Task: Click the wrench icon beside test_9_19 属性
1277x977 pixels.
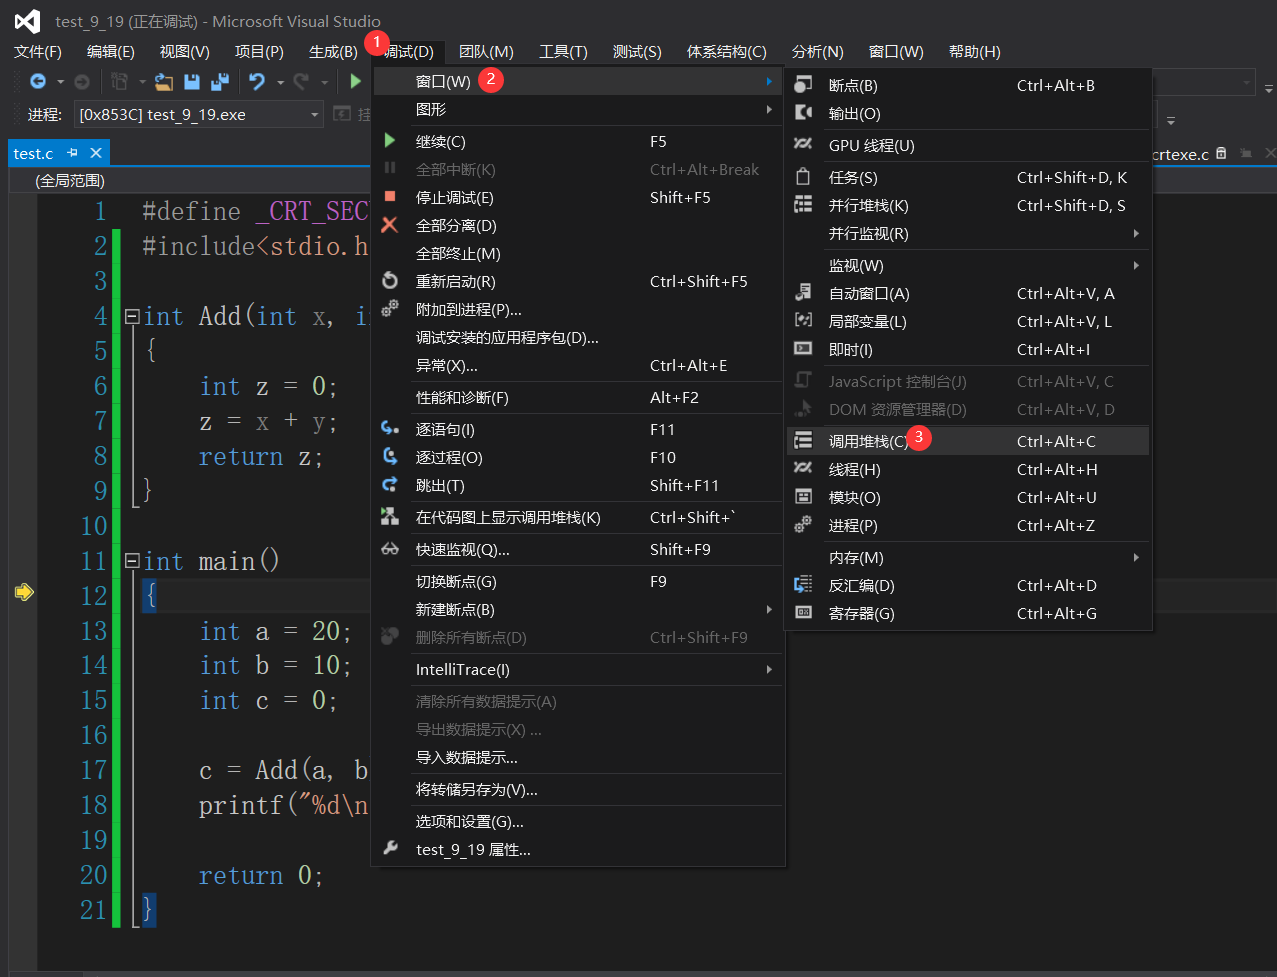Action: coord(390,849)
